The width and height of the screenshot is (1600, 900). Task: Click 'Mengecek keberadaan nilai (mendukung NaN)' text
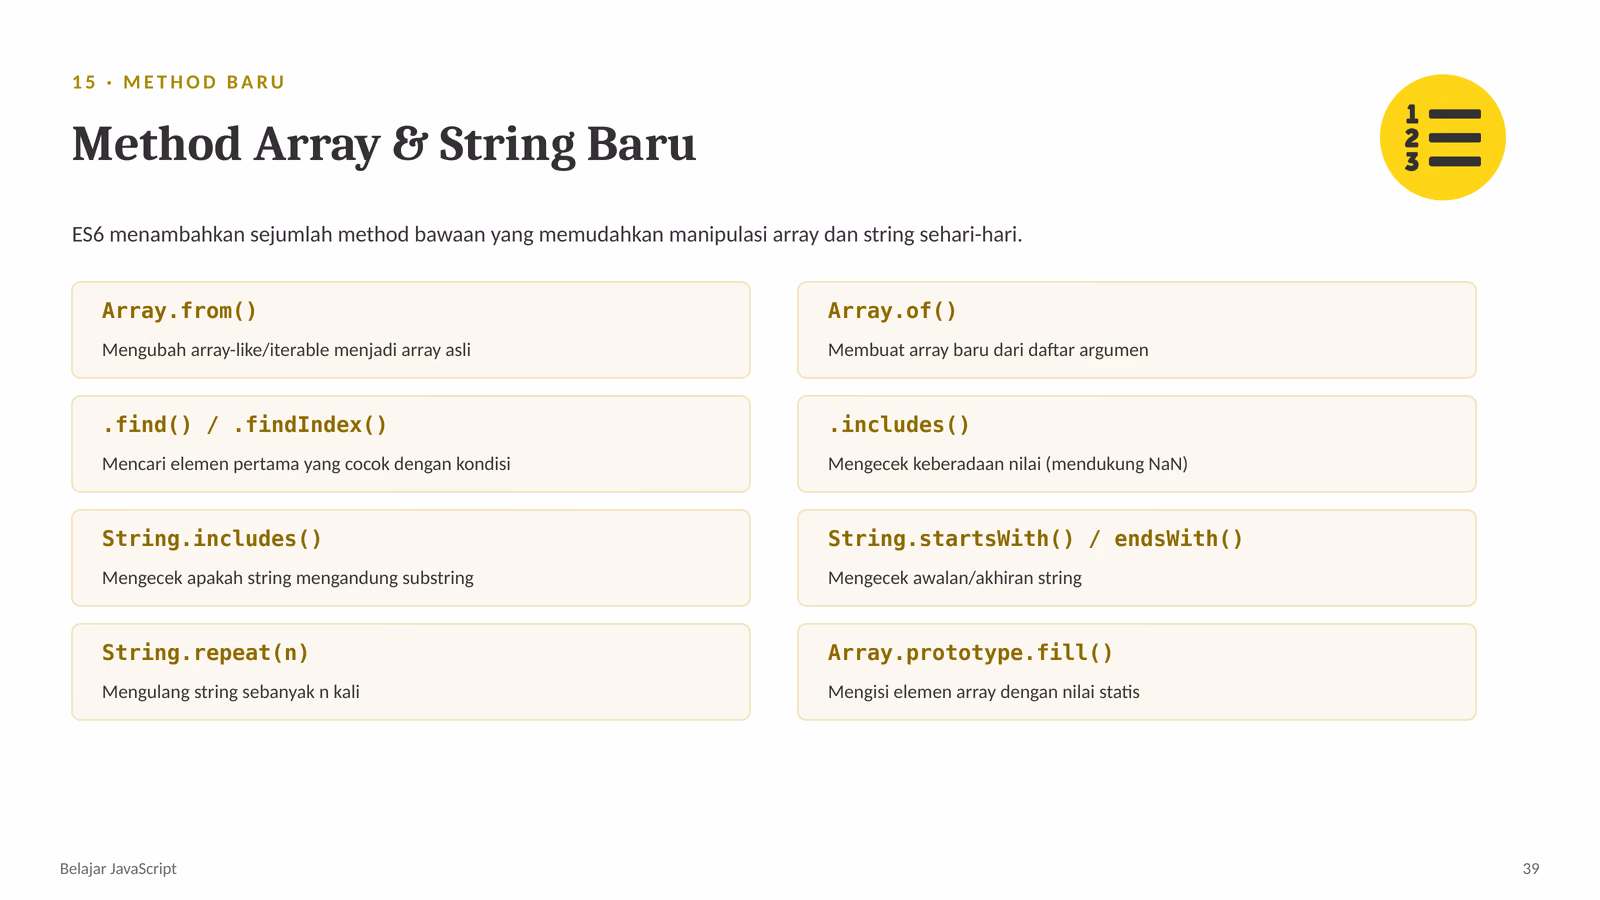(x=1008, y=464)
